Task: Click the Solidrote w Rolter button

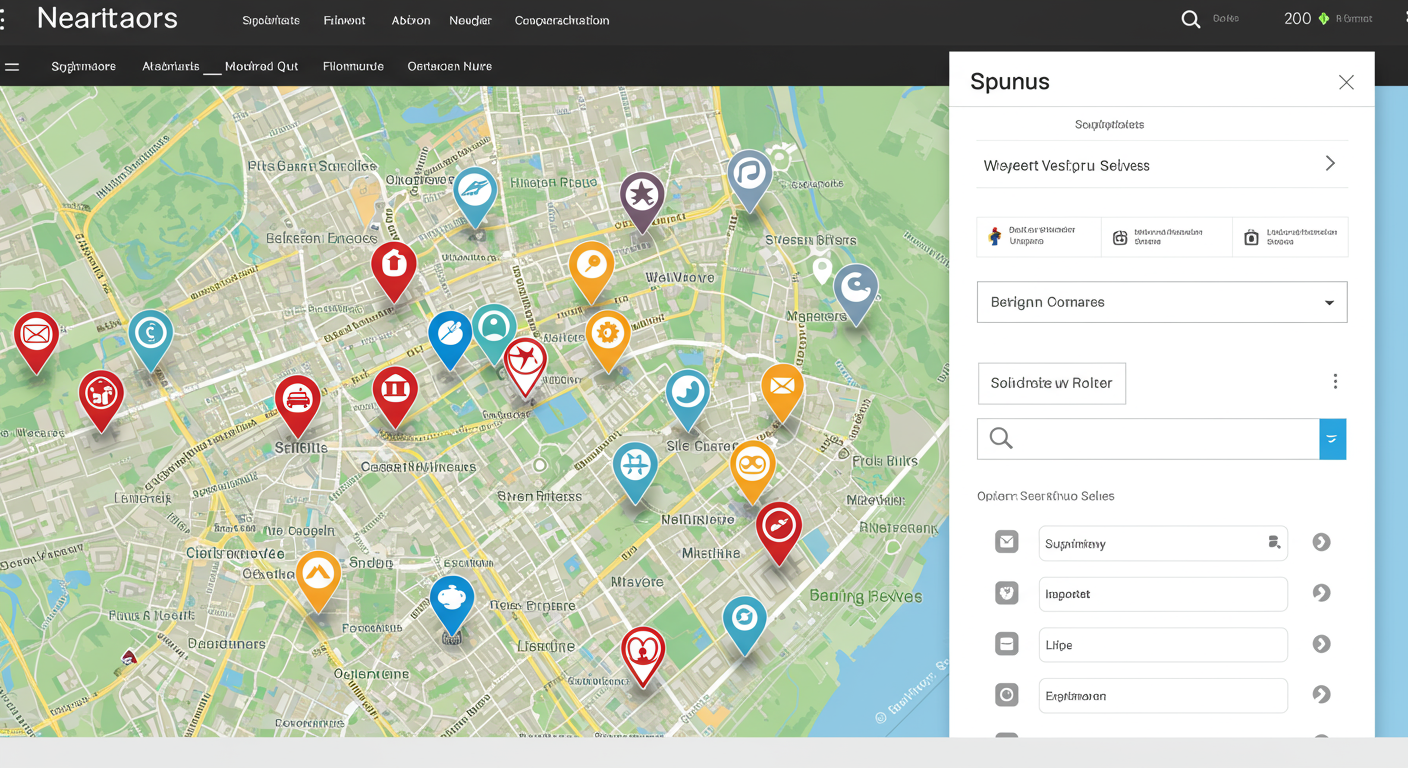Action: 1051,383
